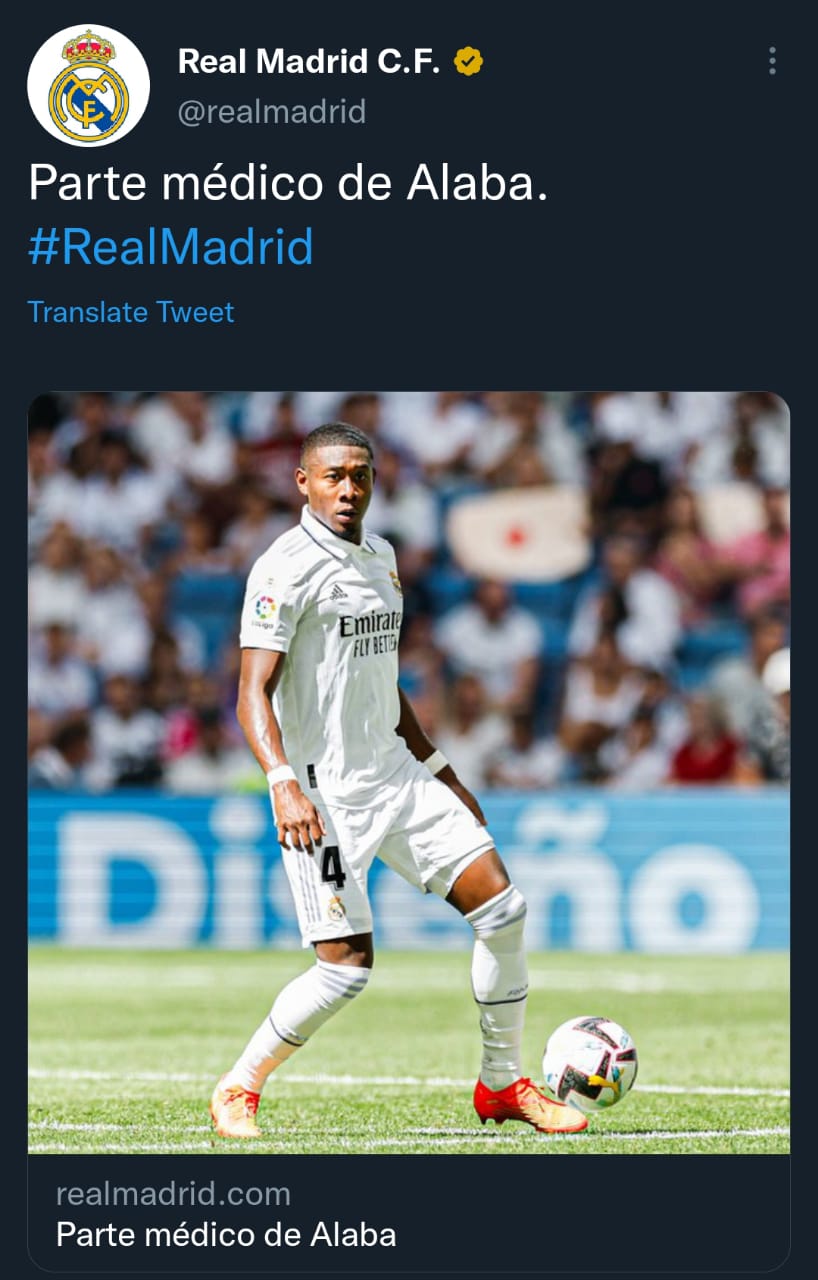The height and width of the screenshot is (1280, 818).
Task: Select the tweet text Parte médico de Alaba.
Action: tap(288, 182)
